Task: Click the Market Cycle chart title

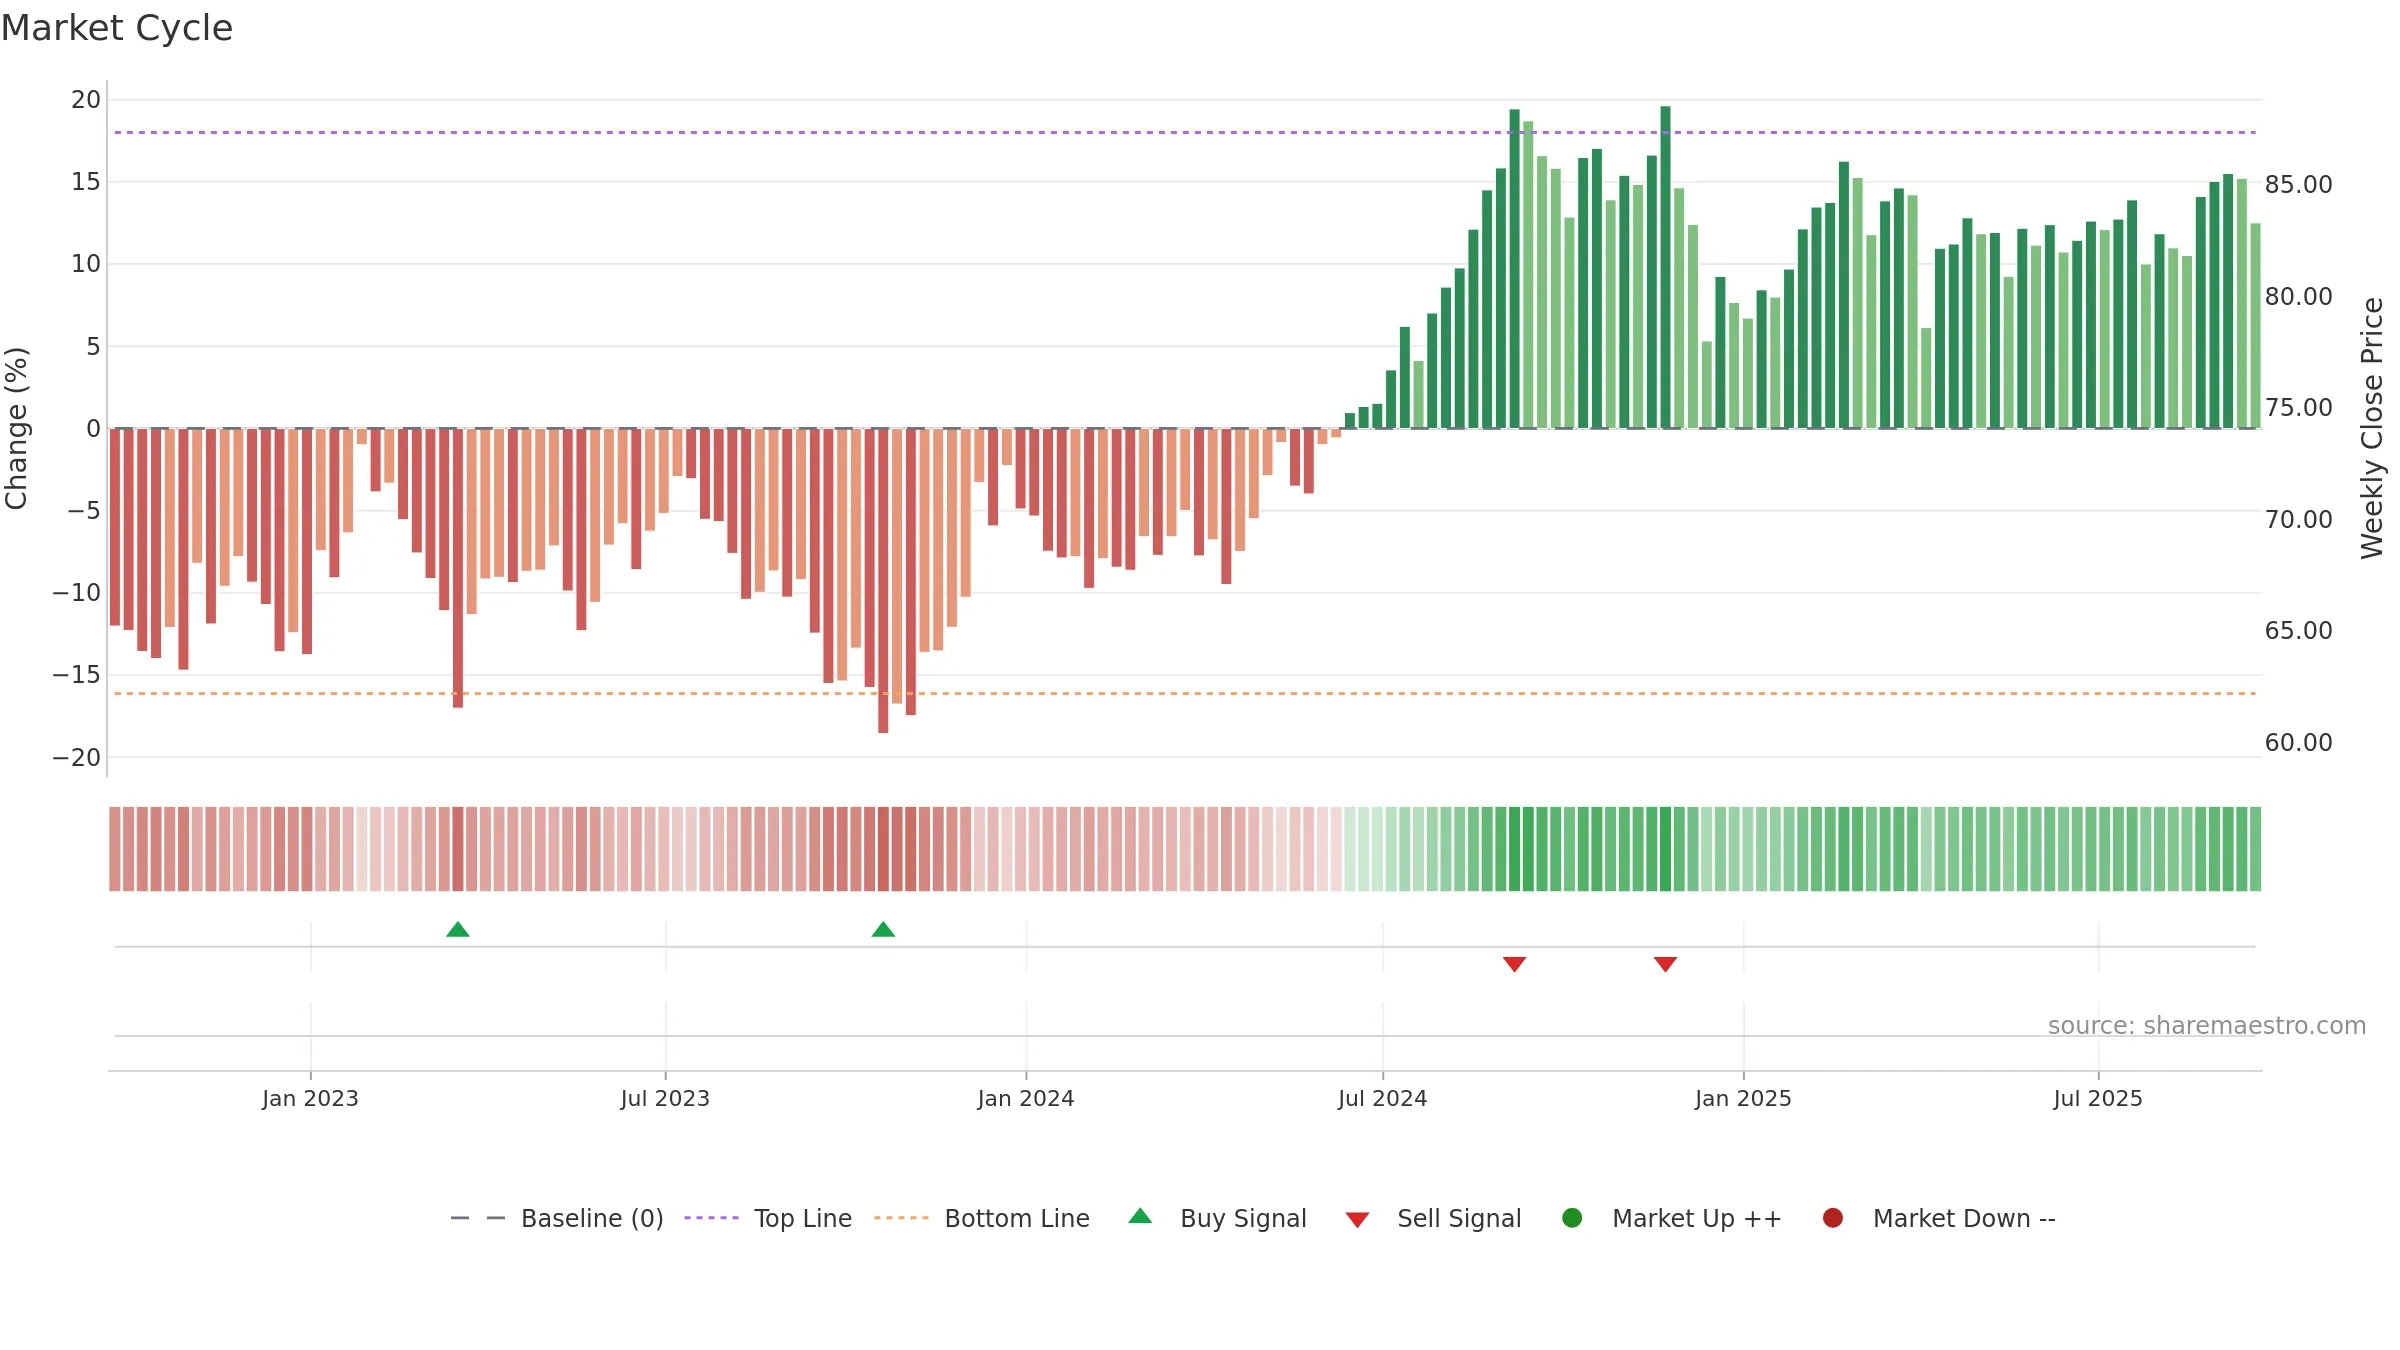Action: (x=117, y=28)
